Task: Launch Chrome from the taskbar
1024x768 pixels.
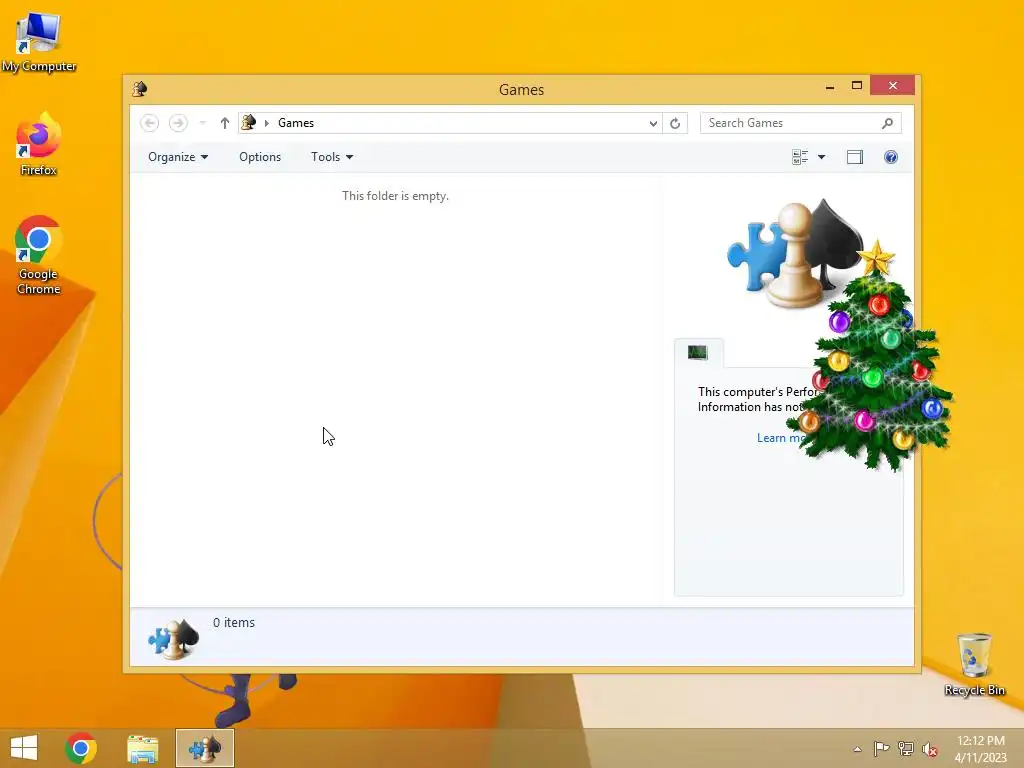Action: coord(81,748)
